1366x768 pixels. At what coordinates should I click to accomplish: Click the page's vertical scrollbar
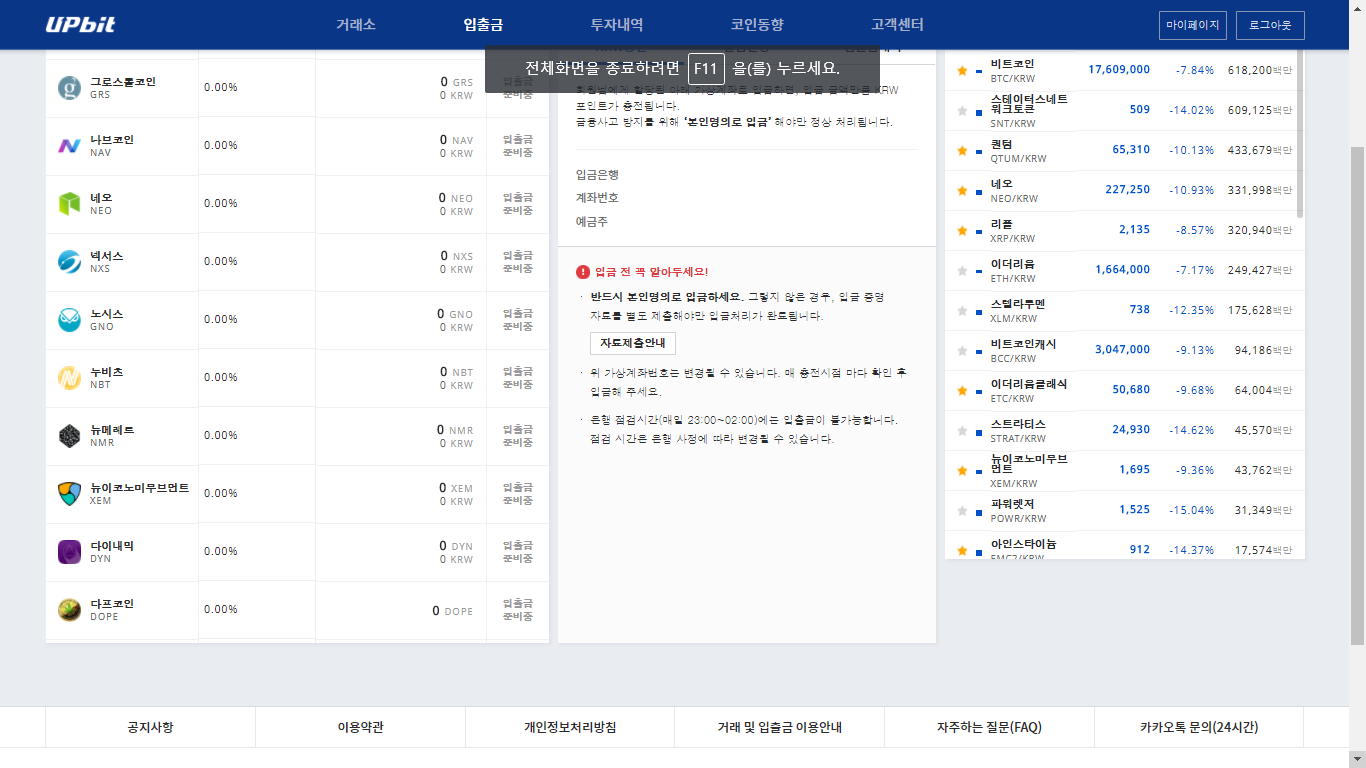point(1358,395)
